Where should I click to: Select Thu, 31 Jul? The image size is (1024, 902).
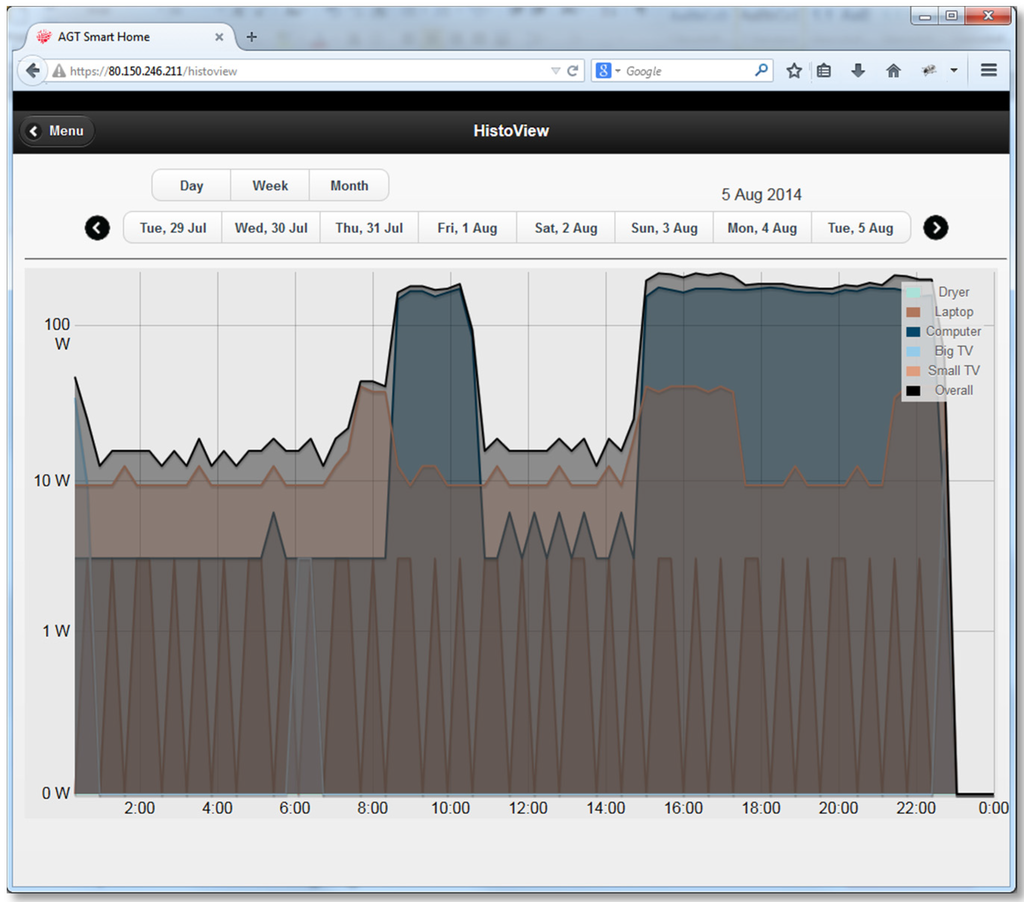point(369,228)
